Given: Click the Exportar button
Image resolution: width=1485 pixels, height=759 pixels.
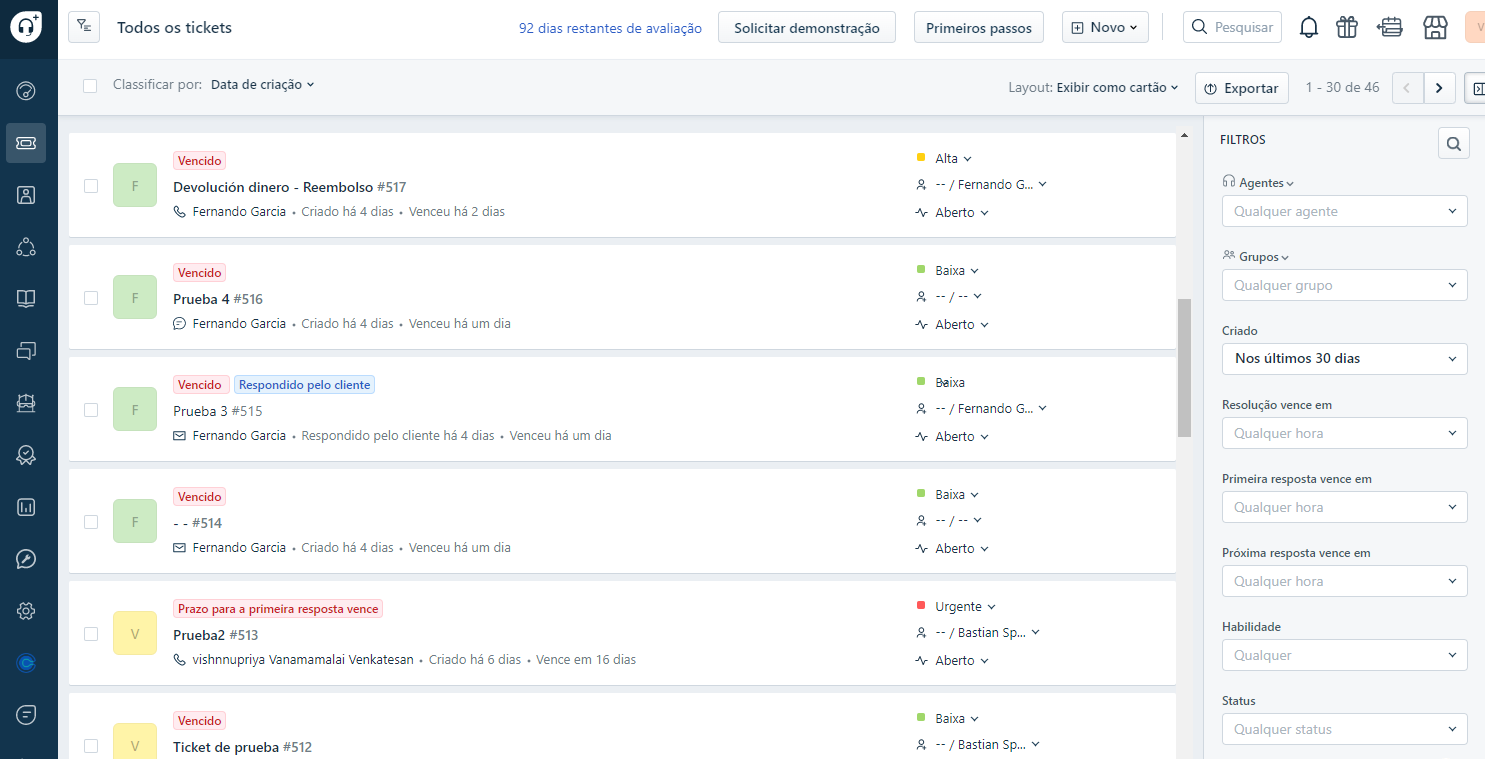Looking at the screenshot, I should pyautogui.click(x=1241, y=88).
